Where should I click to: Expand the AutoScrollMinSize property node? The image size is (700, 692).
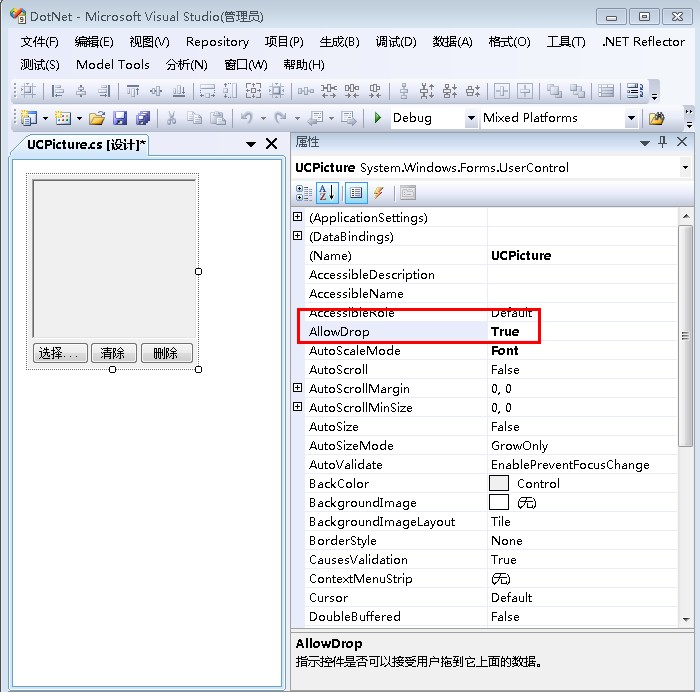pyautogui.click(x=297, y=407)
